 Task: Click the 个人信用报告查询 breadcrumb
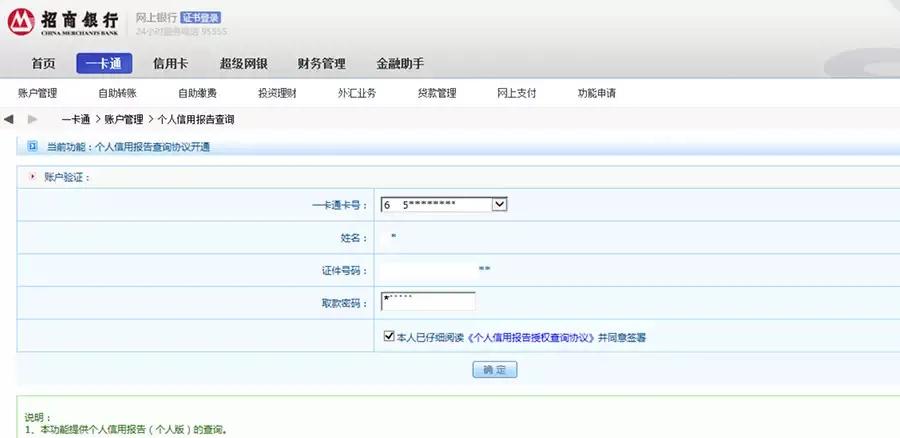pos(196,120)
